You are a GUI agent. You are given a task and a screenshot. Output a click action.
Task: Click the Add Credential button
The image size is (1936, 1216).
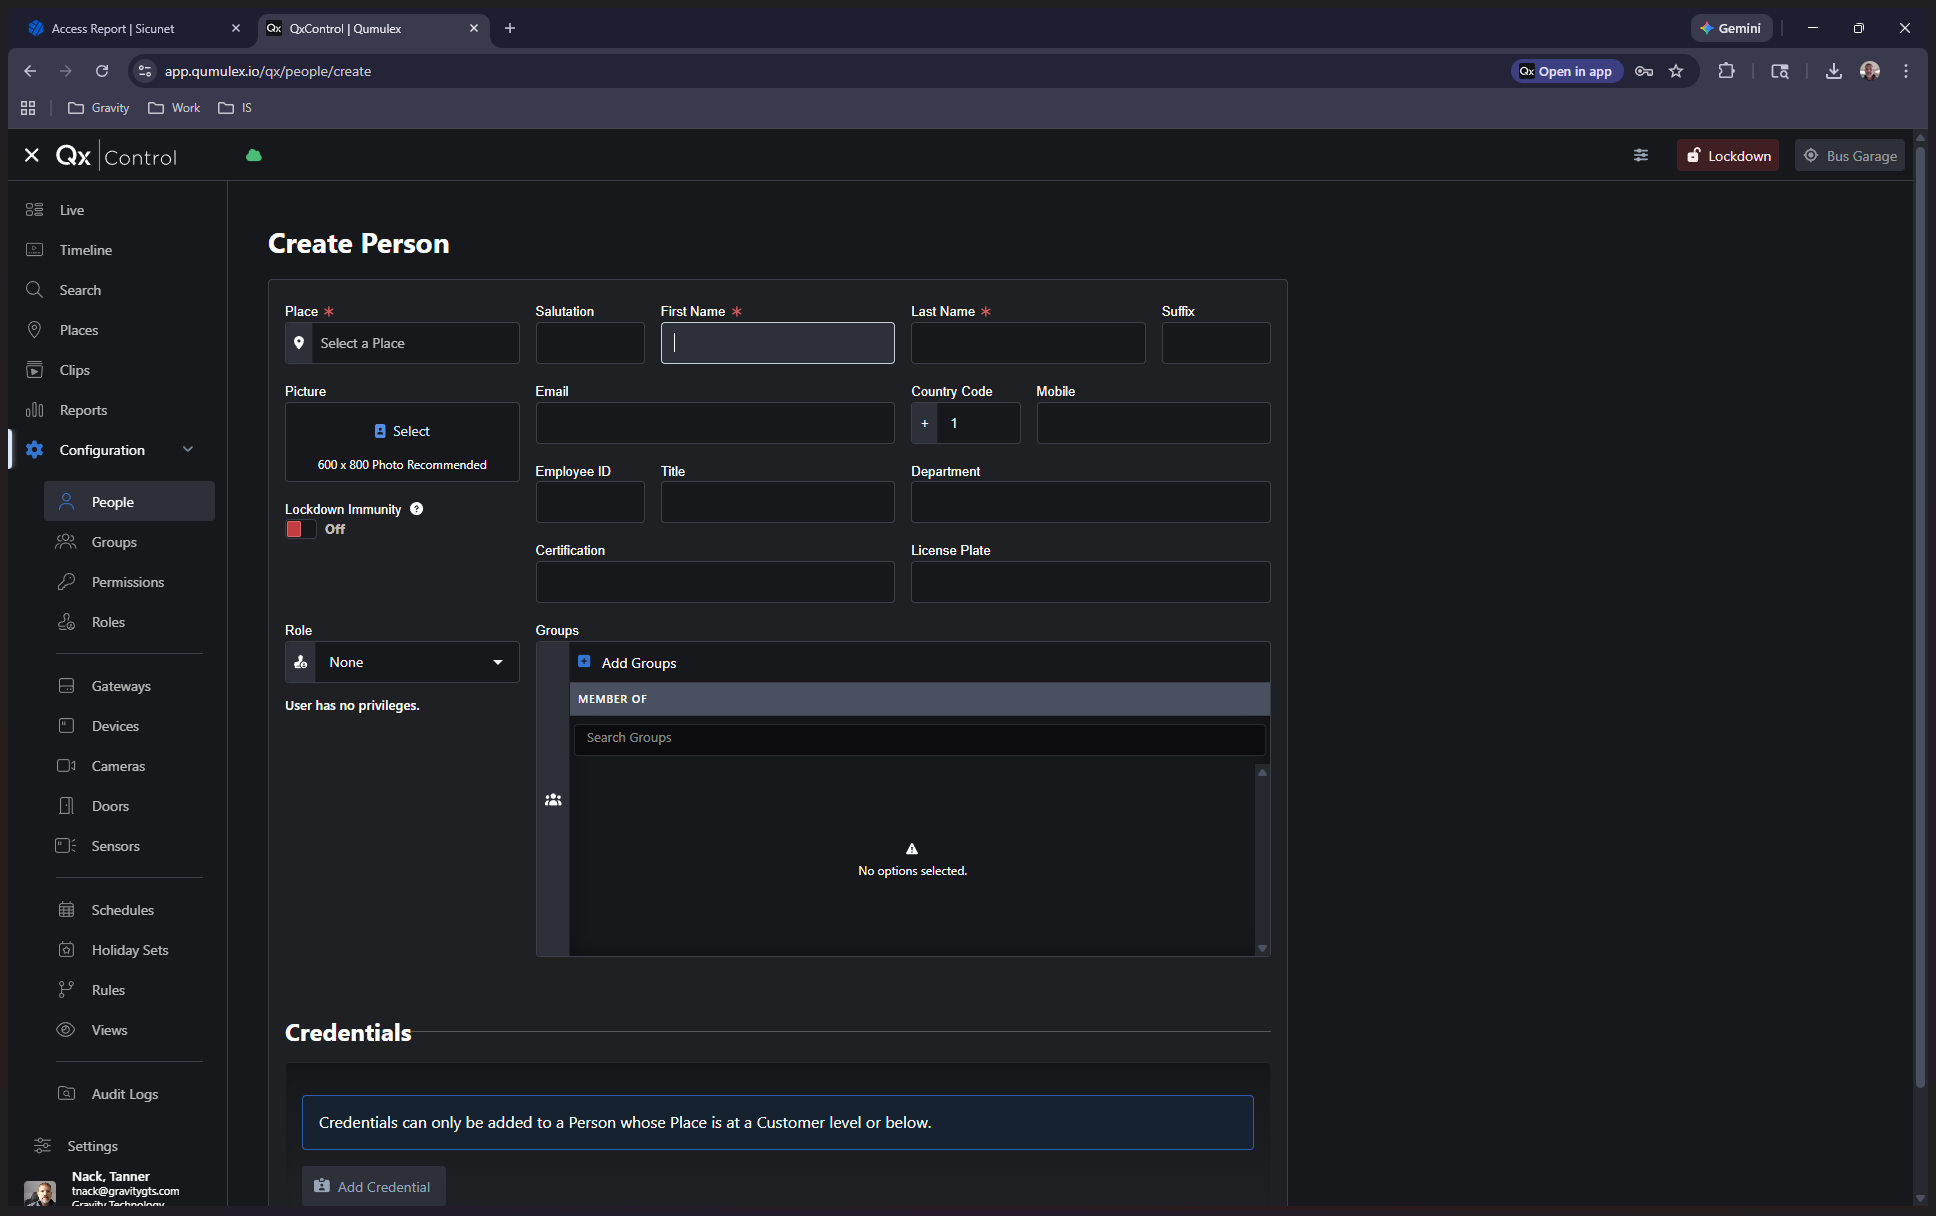(x=373, y=1186)
